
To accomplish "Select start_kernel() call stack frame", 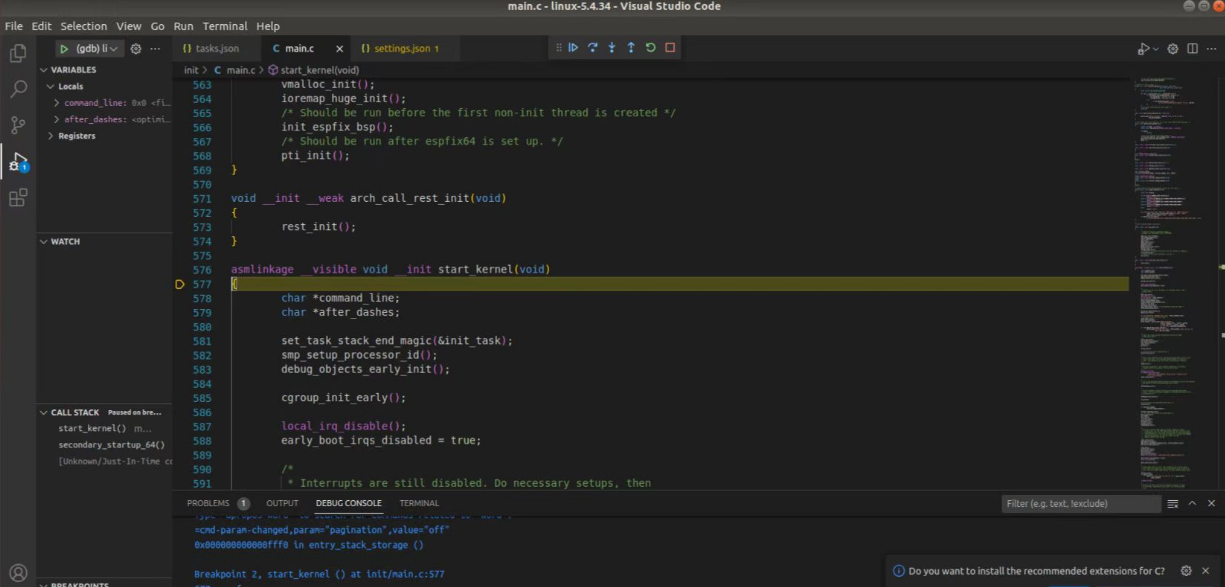I will (x=105, y=428).
